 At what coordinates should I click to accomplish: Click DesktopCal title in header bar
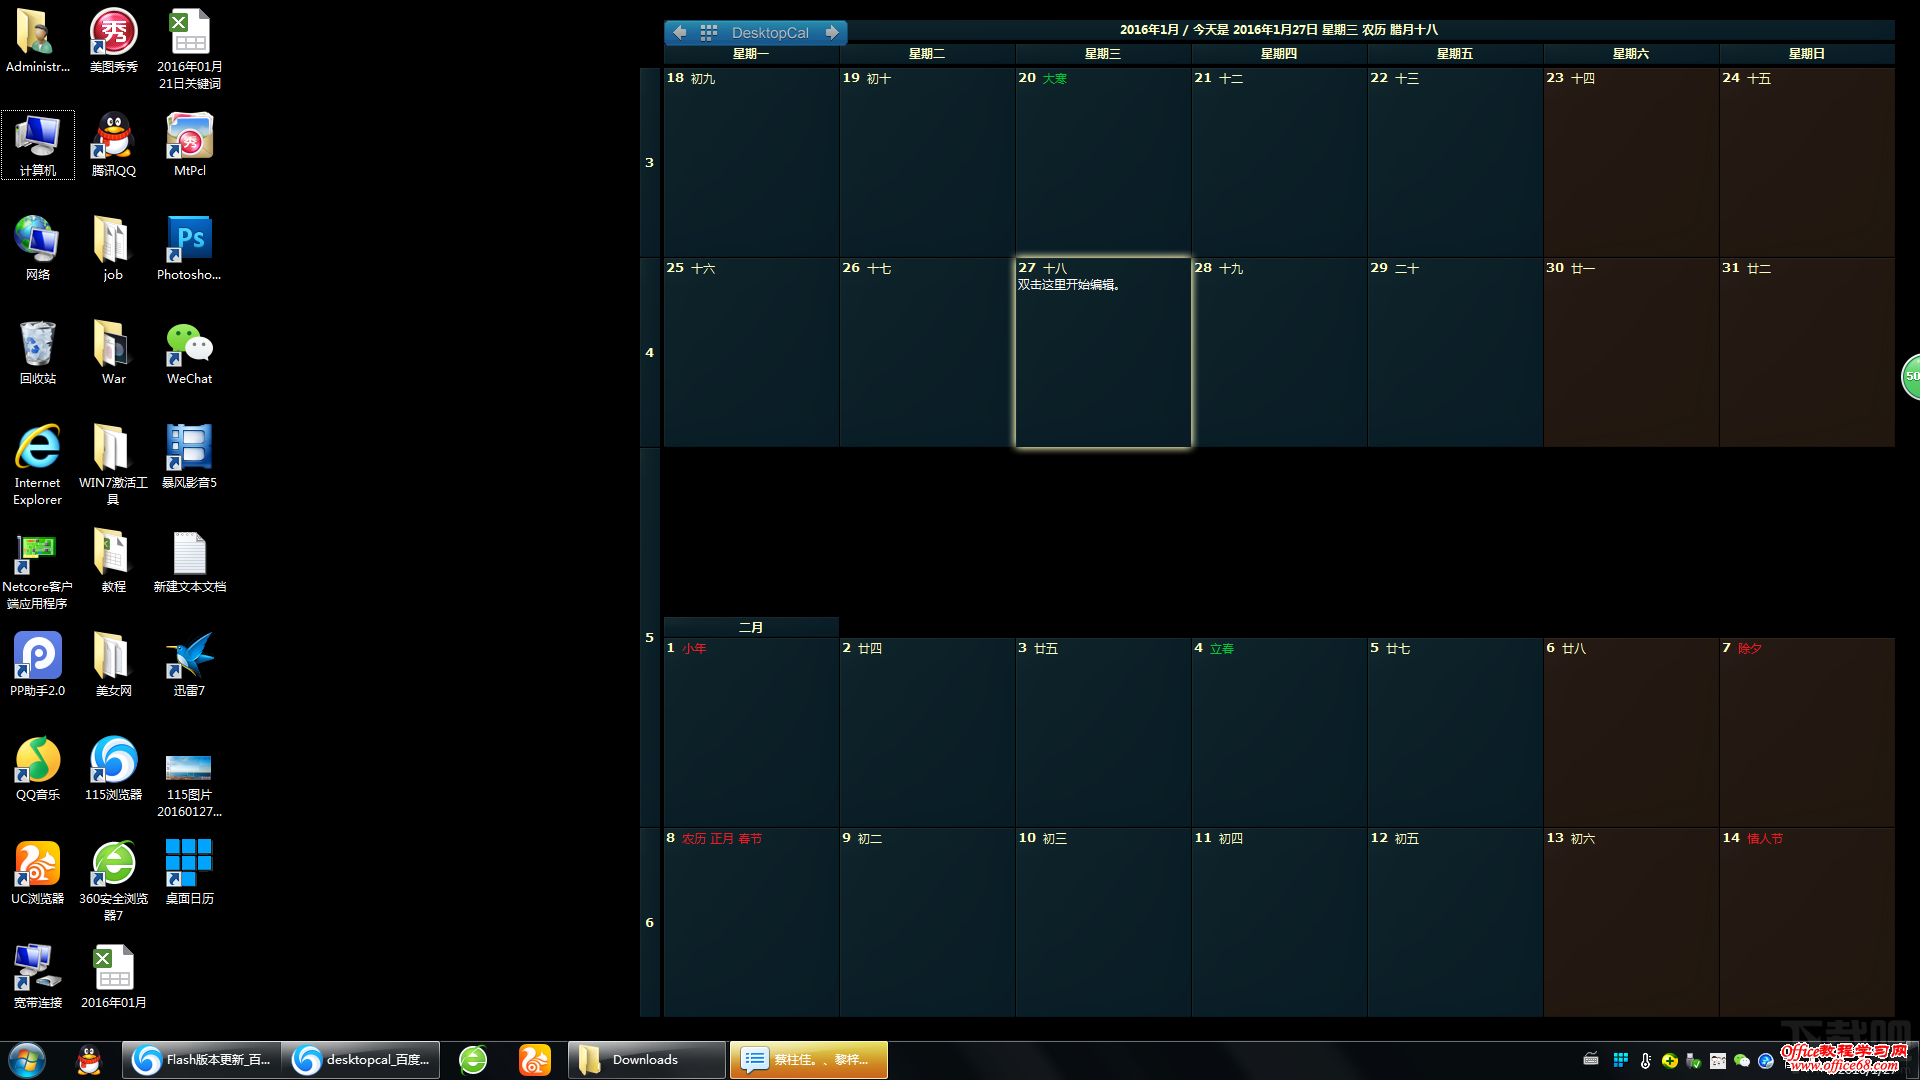767,32
